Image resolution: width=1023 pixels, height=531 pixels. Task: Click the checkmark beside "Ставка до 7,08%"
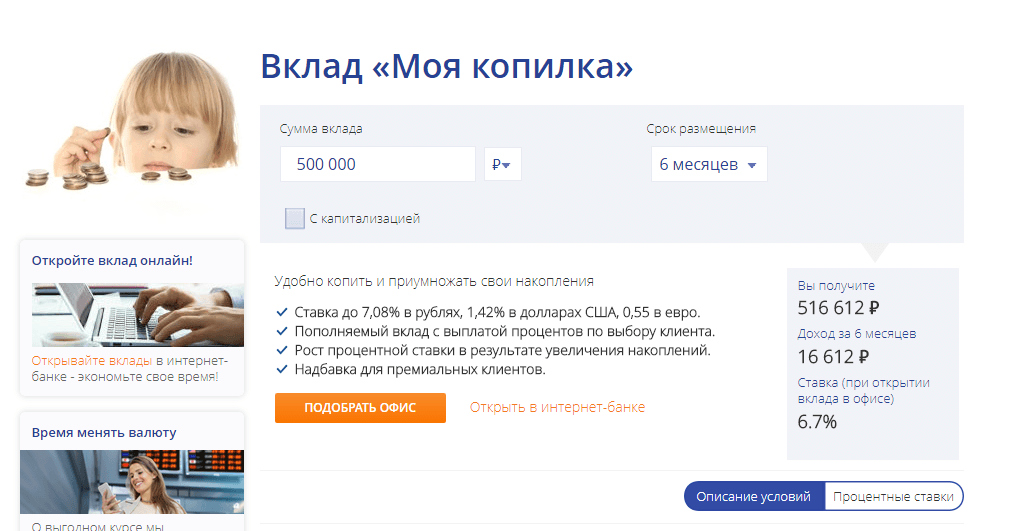pyautogui.click(x=281, y=312)
